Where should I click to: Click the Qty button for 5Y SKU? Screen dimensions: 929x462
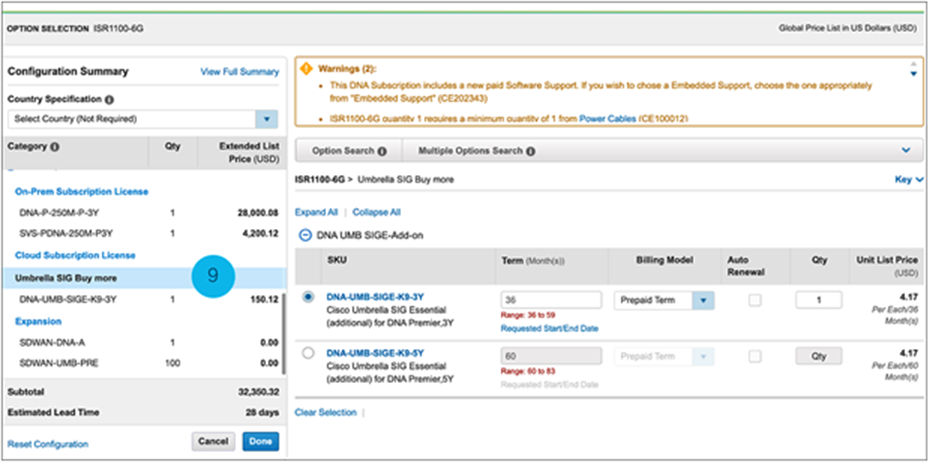[x=819, y=357]
